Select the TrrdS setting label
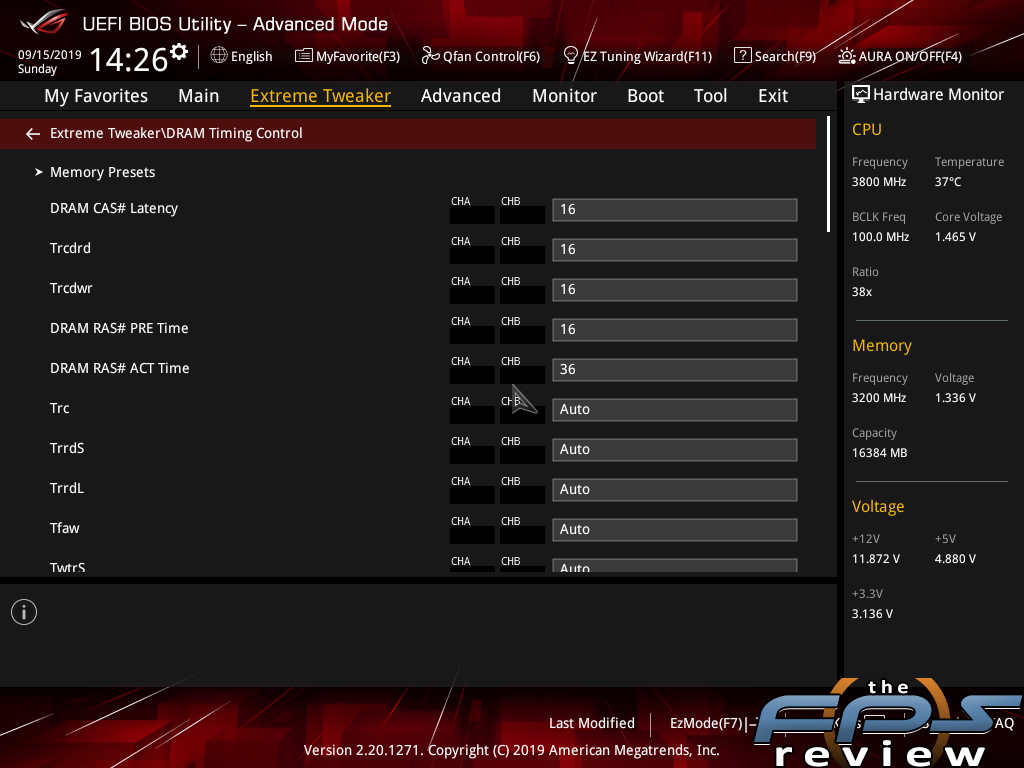Image resolution: width=1024 pixels, height=768 pixels. pyautogui.click(x=67, y=448)
